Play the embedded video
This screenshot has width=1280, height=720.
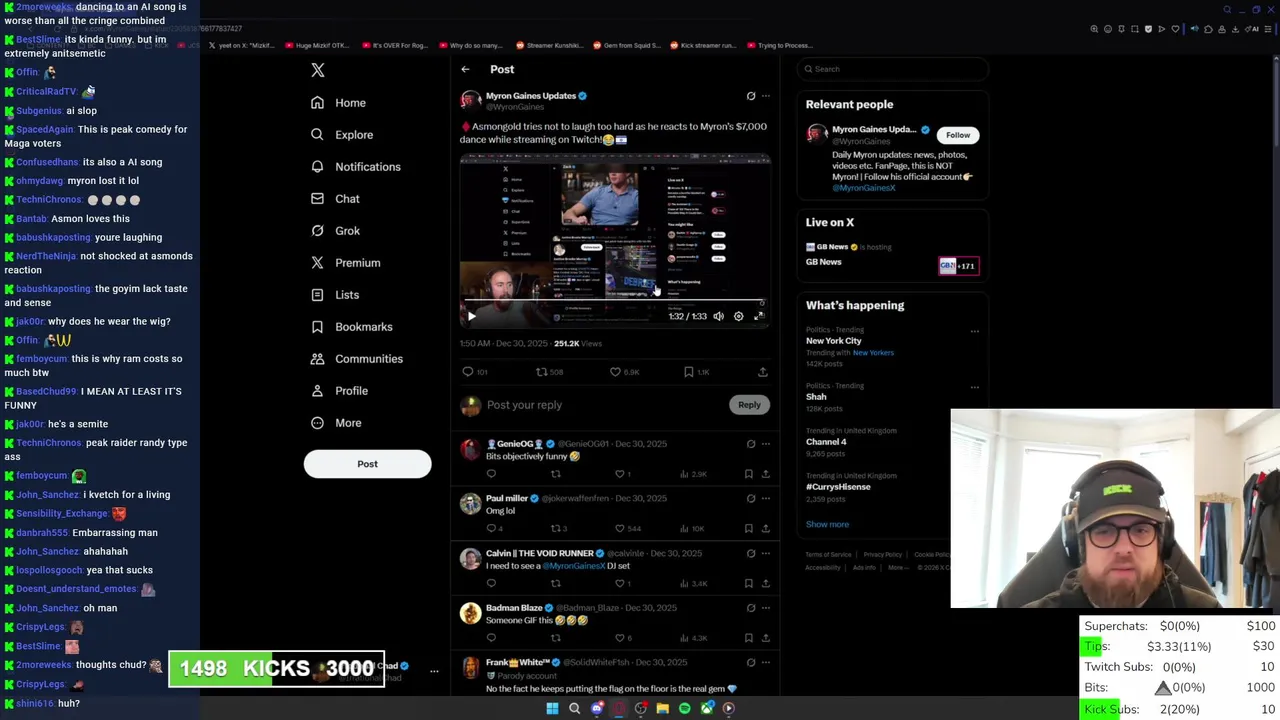coord(471,316)
